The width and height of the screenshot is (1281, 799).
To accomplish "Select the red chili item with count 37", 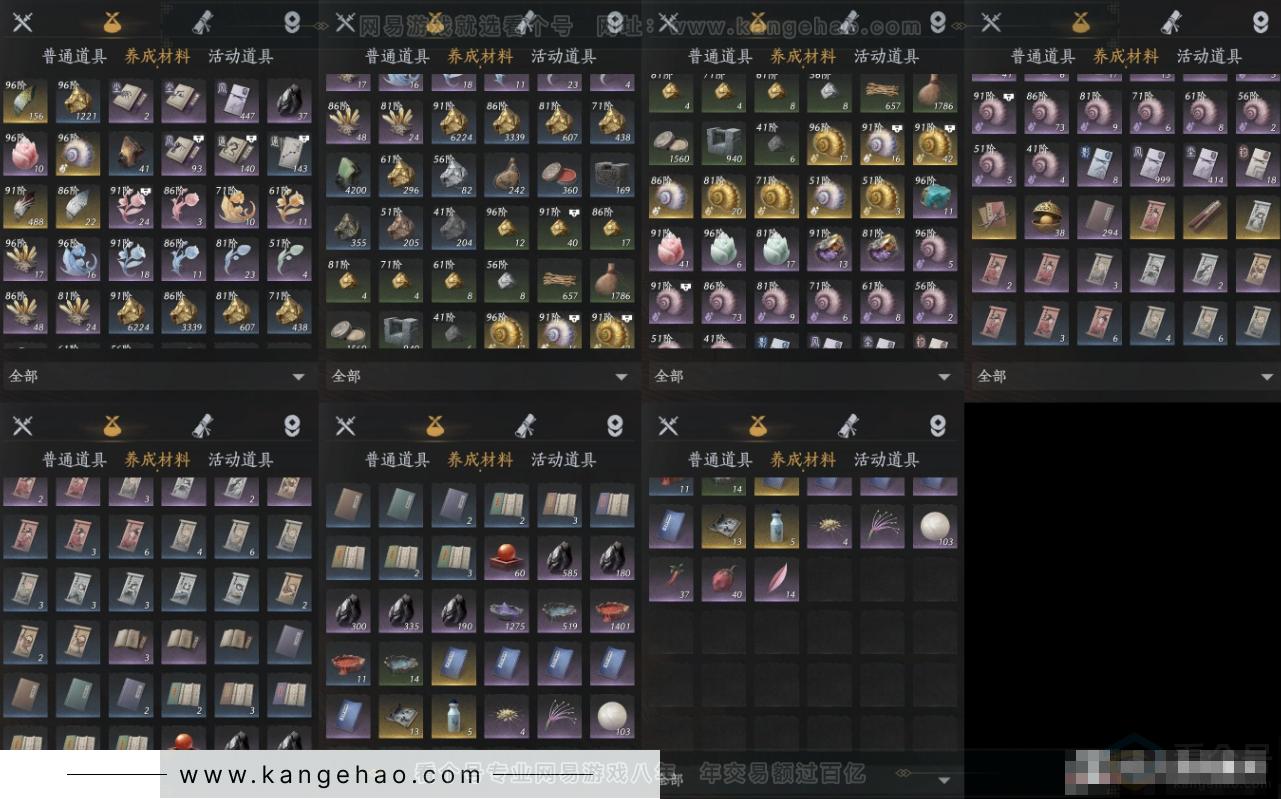I will pos(671,579).
